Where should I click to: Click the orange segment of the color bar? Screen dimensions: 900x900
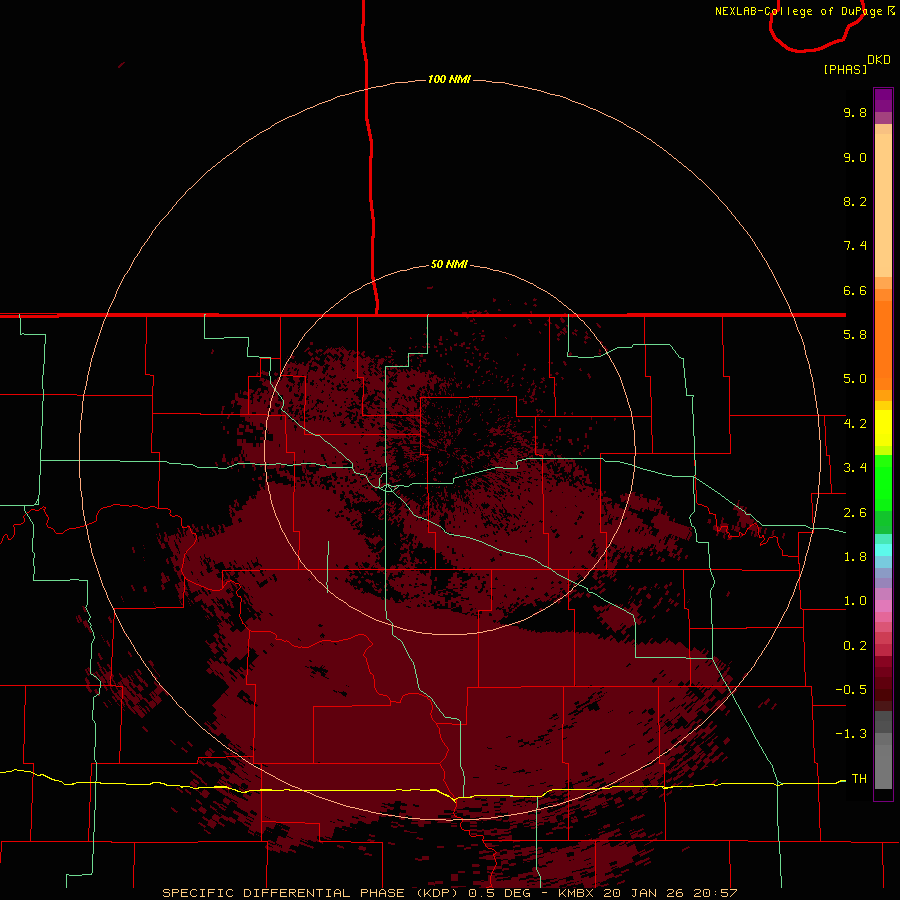pos(883,344)
